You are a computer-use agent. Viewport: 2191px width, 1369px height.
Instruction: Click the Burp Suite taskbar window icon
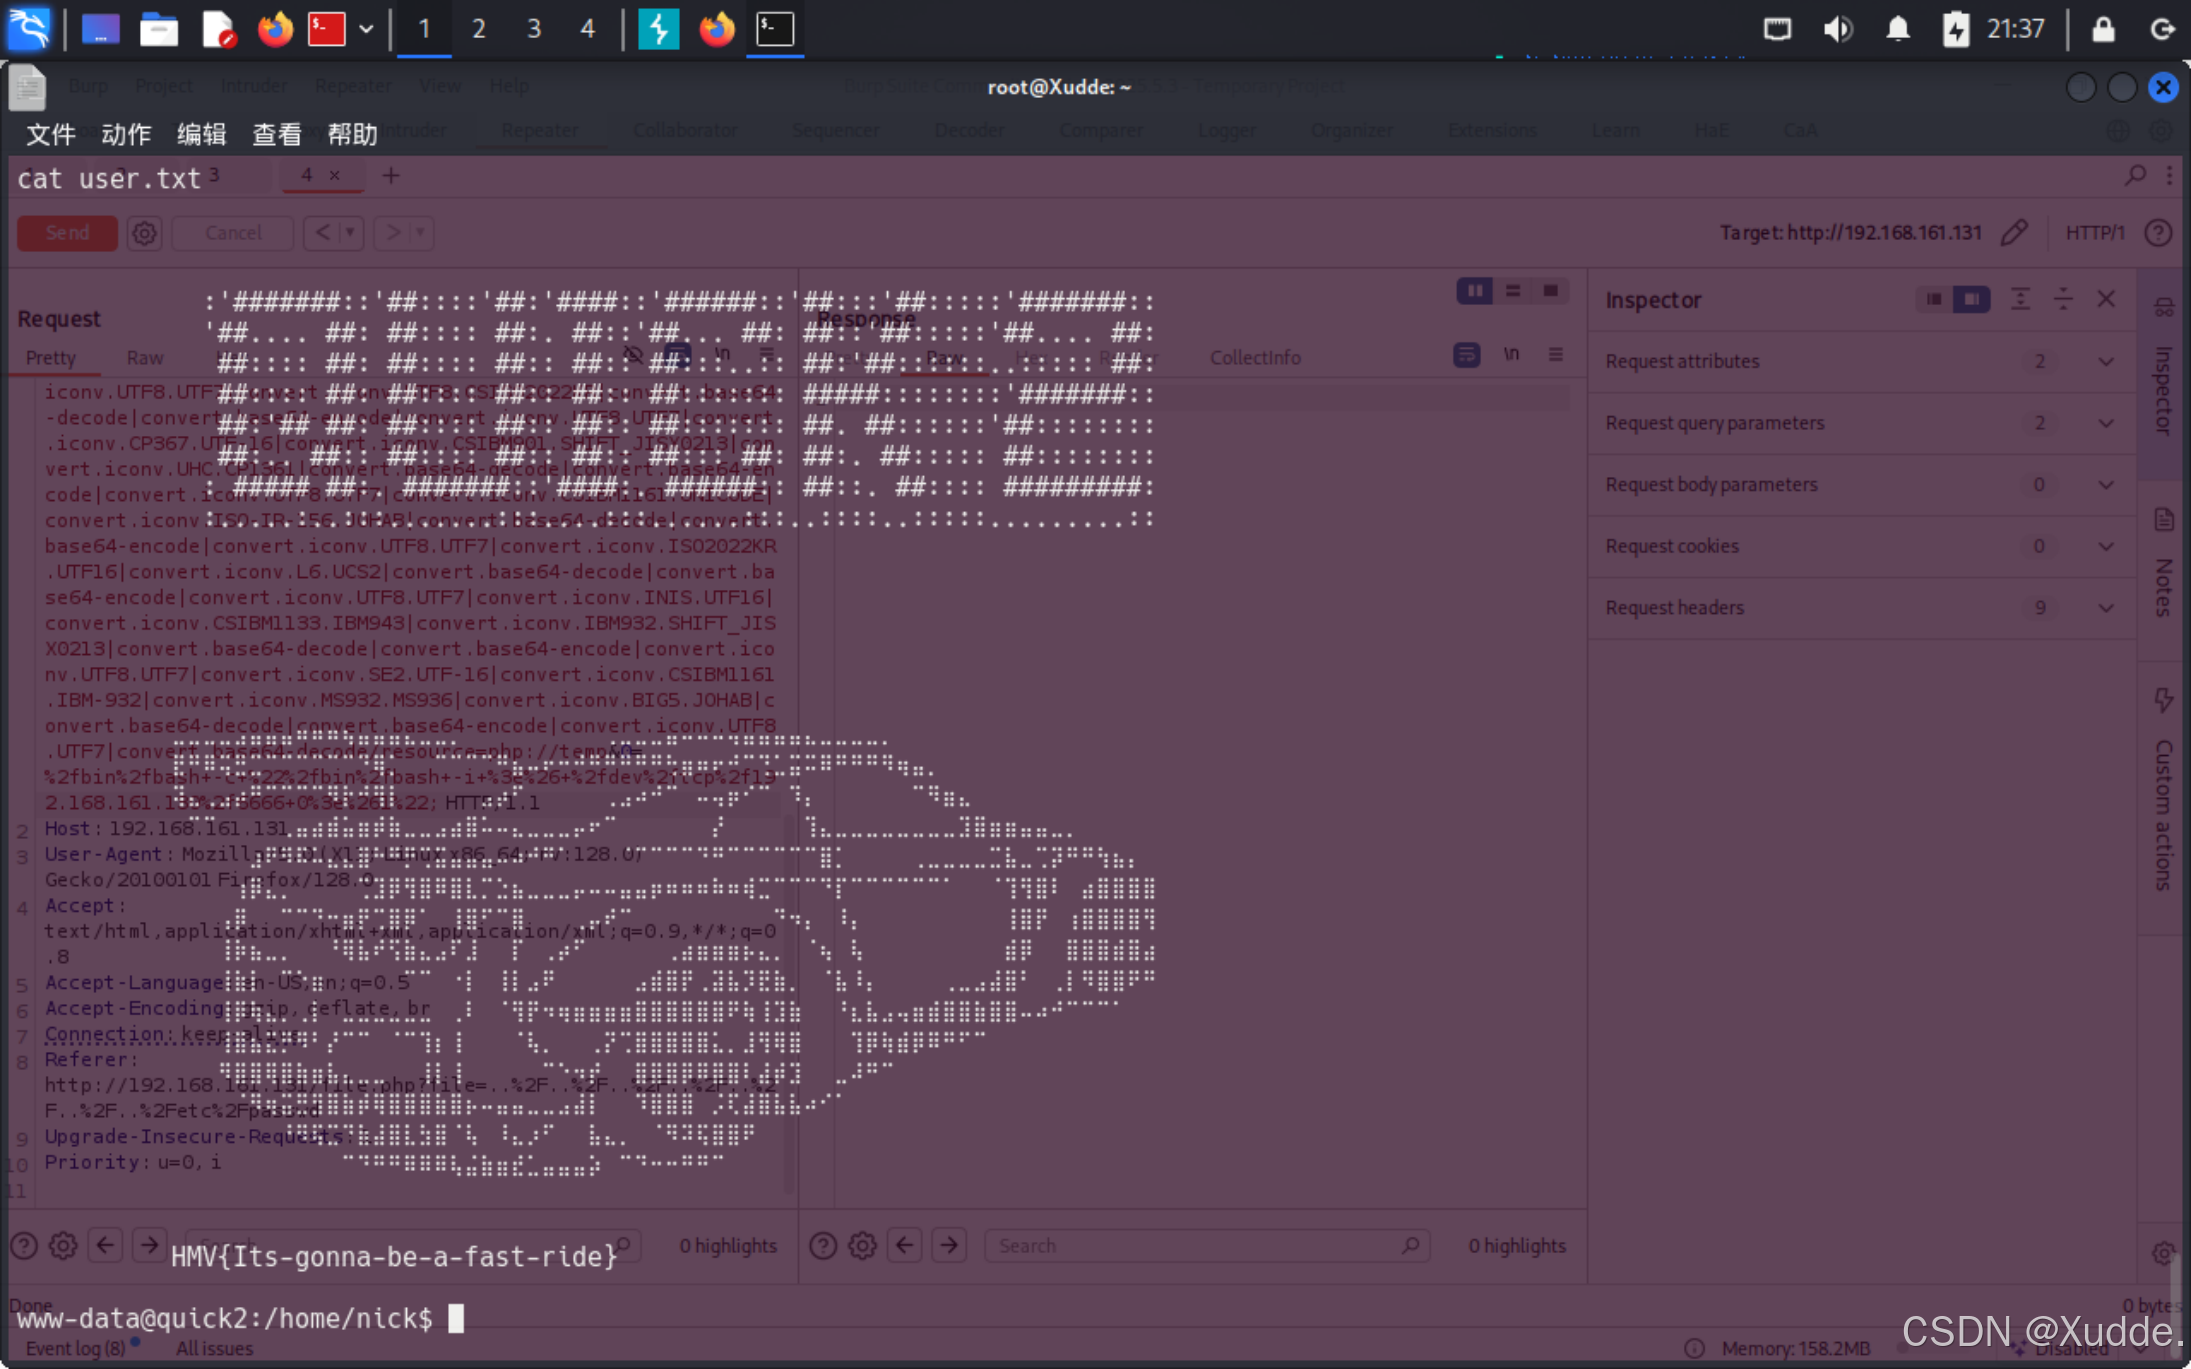658,28
